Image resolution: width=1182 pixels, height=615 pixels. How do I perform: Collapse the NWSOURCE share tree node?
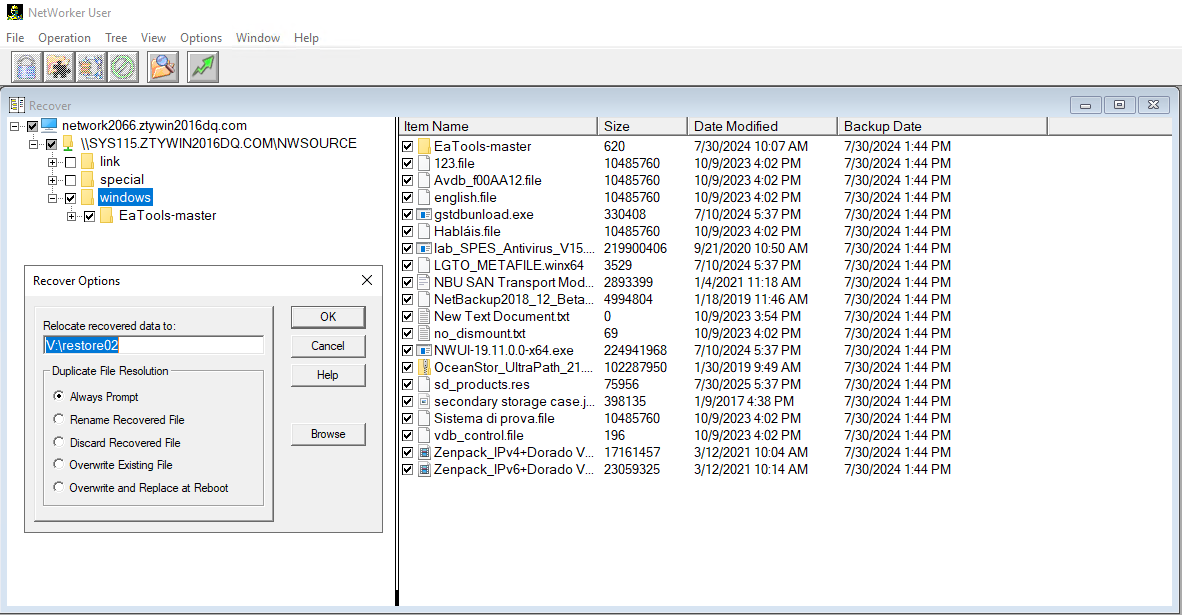click(33, 144)
